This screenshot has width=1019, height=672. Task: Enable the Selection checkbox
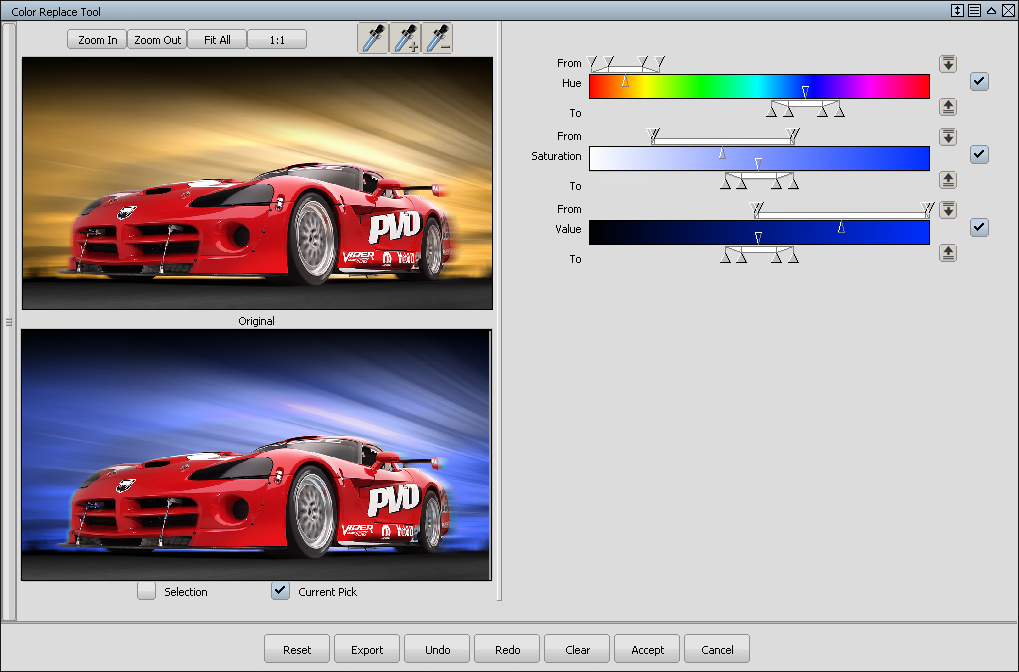(x=147, y=591)
